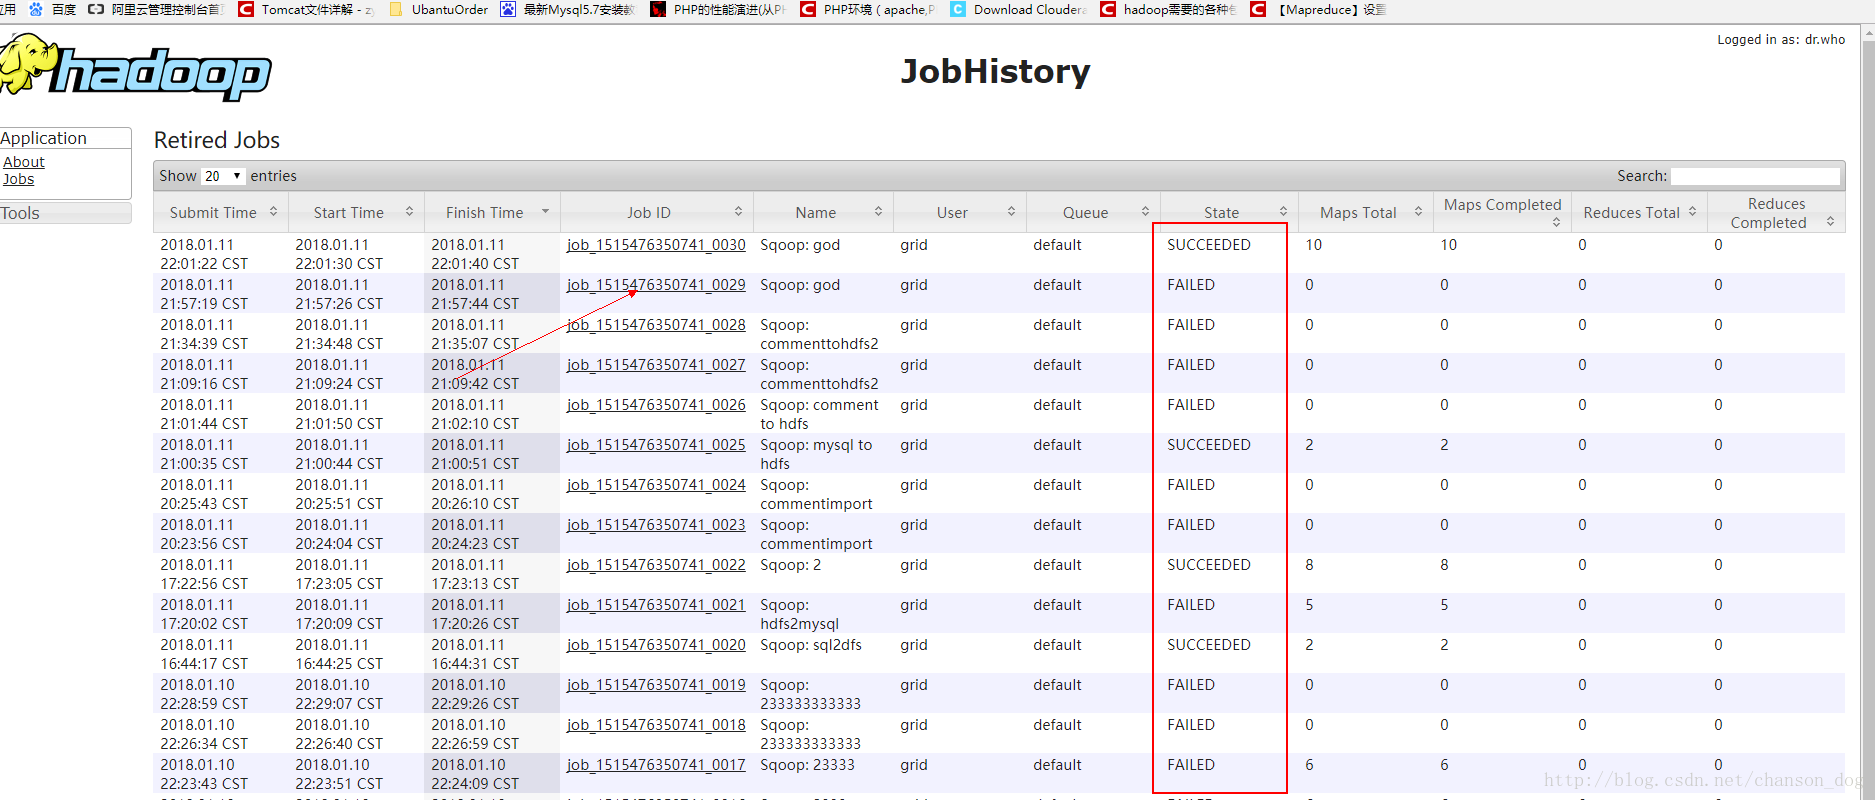Open the 【Mapreduce】设置 bookmark
The height and width of the screenshot is (800, 1875).
click(1318, 9)
